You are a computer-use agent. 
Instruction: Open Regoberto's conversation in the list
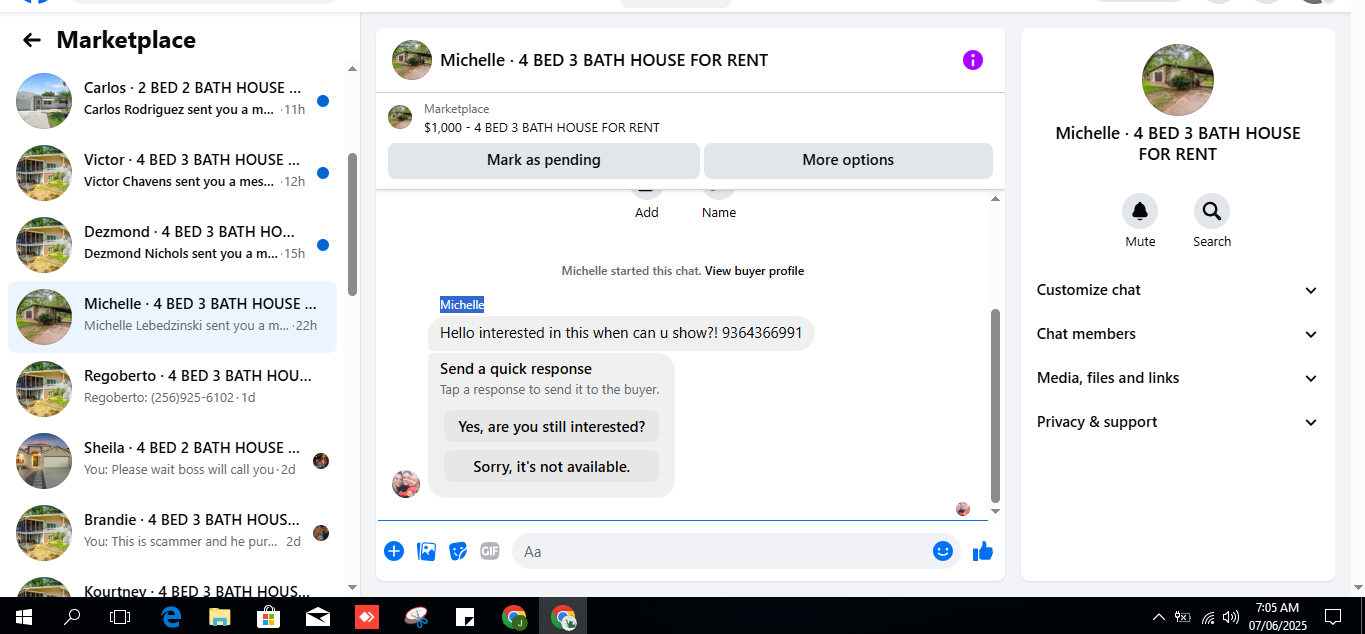click(172, 389)
